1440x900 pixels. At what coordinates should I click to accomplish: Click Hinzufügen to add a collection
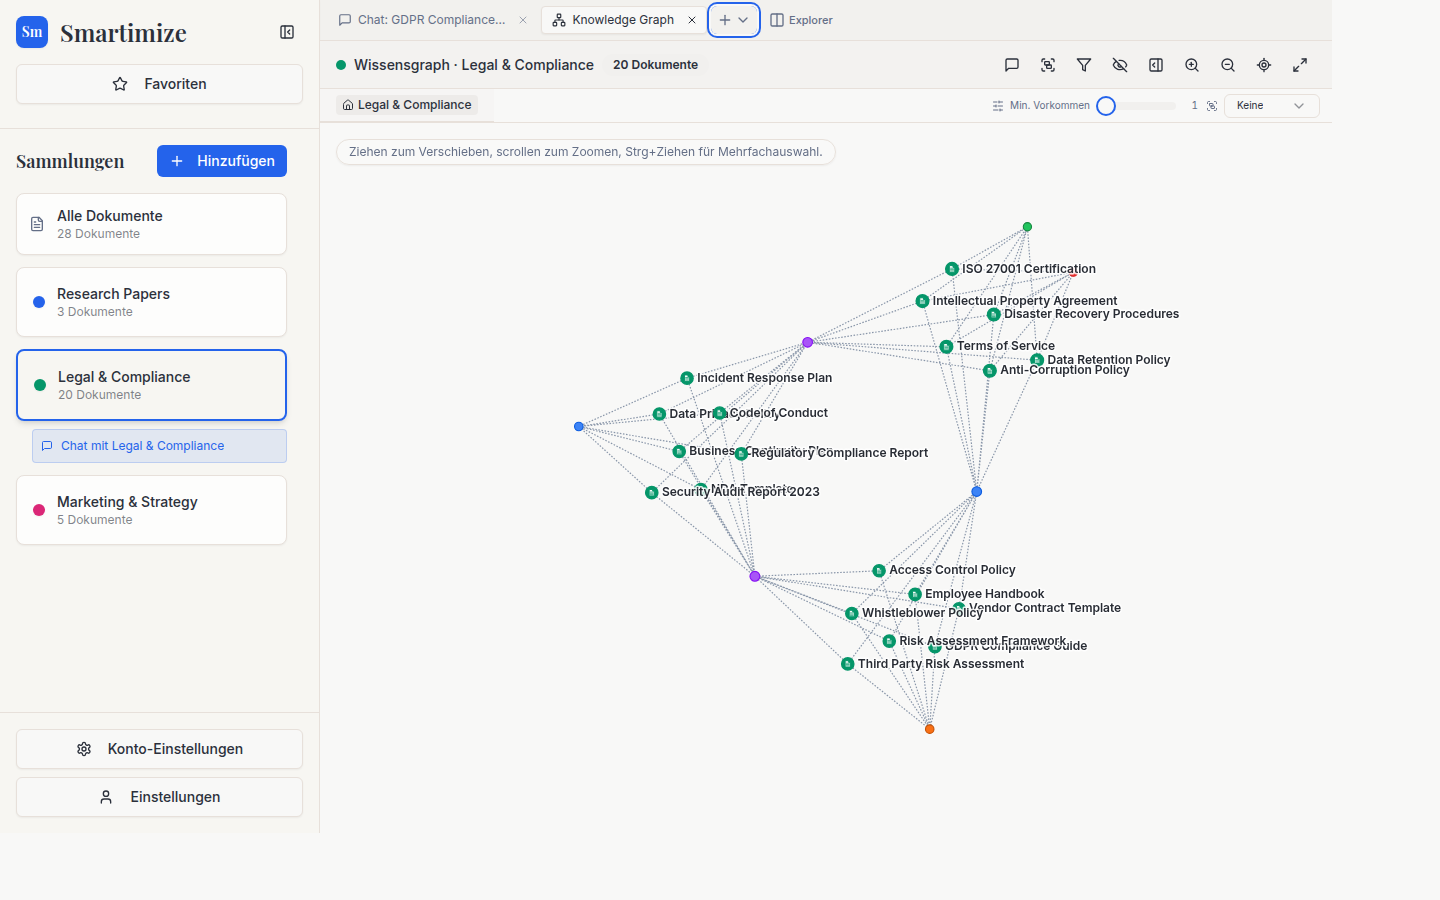click(x=222, y=161)
